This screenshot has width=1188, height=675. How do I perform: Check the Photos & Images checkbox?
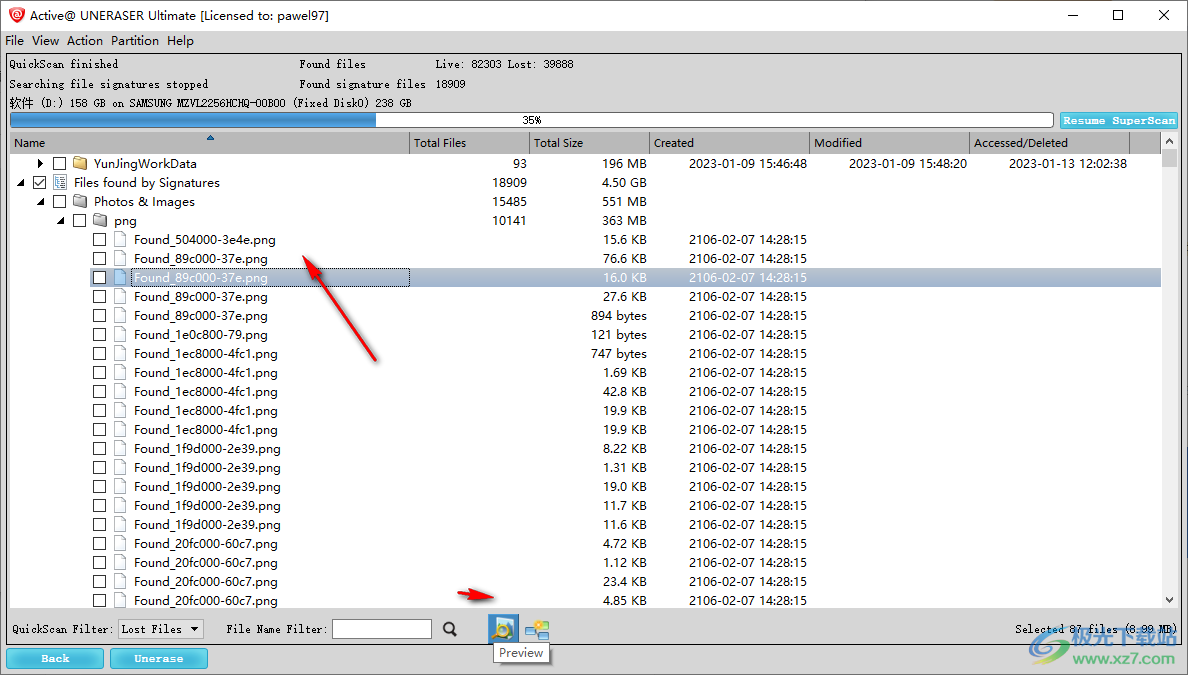(59, 202)
